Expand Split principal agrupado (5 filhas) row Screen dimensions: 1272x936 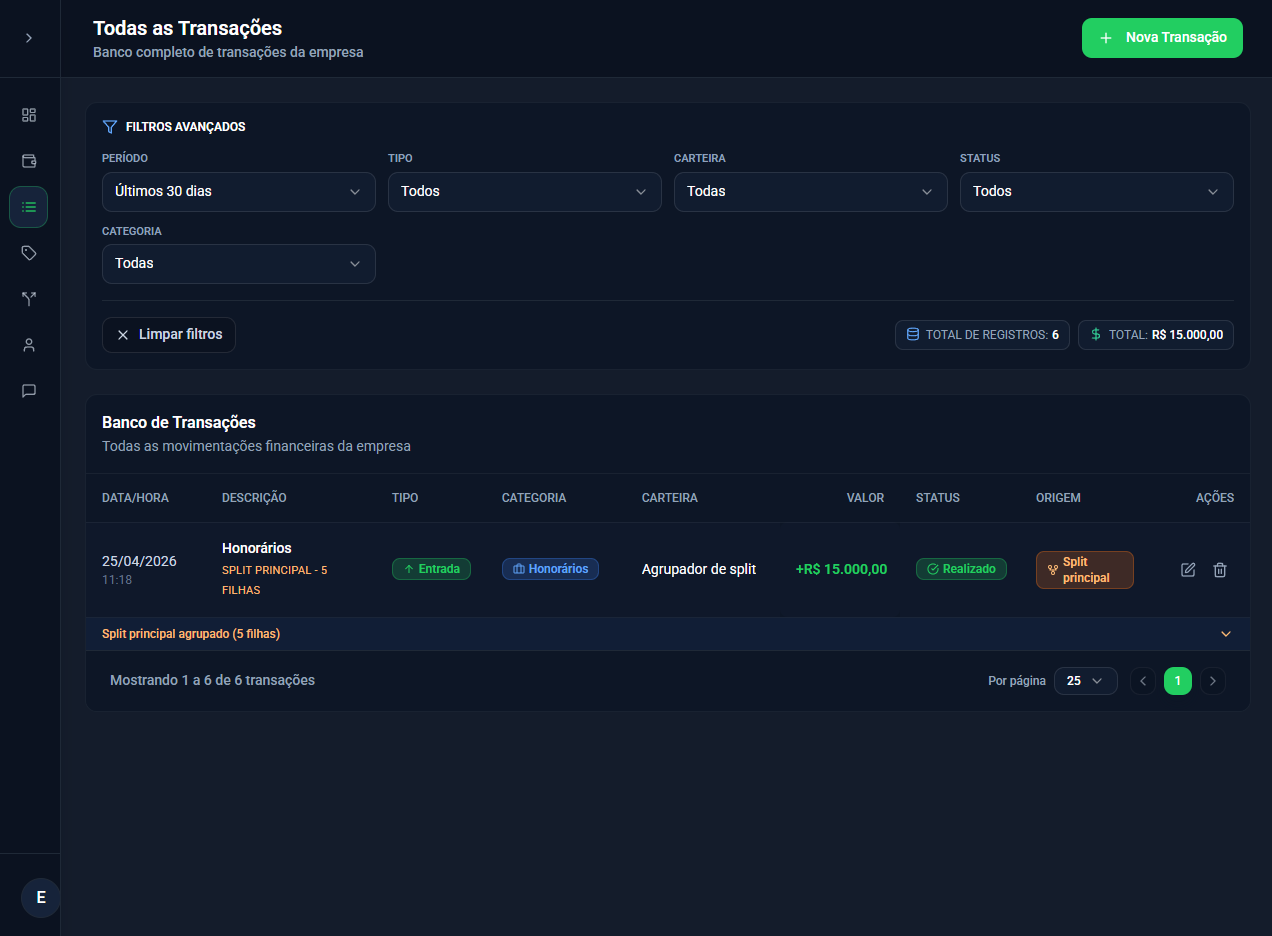pyautogui.click(x=668, y=634)
